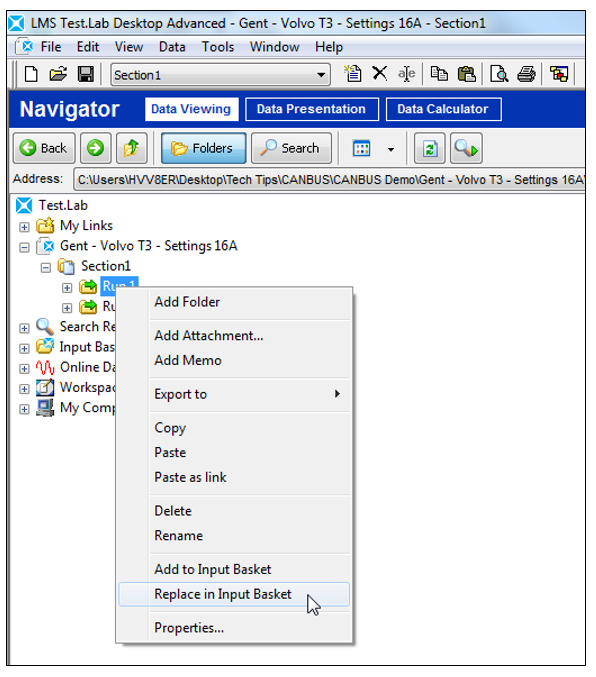Image resolution: width=596 pixels, height=677 pixels.
Task: Click the Refresh icon in navigator bar
Action: pyautogui.click(x=430, y=149)
